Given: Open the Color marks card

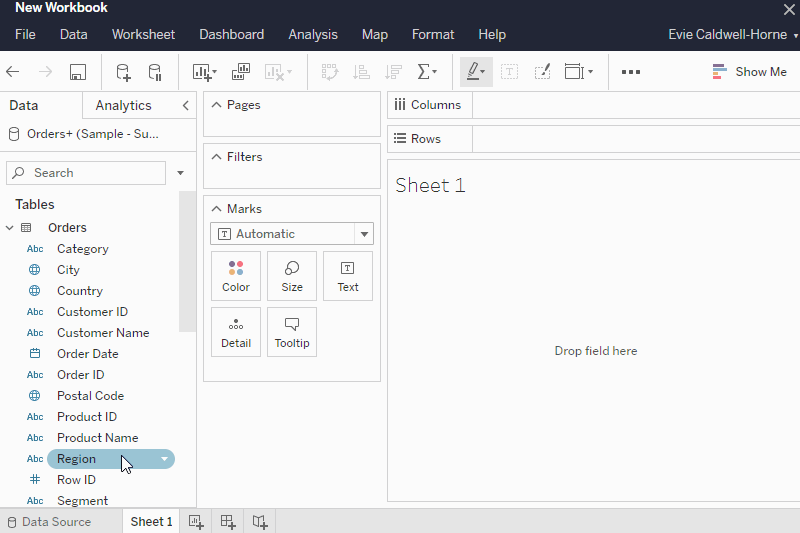Looking at the screenshot, I should tap(236, 276).
